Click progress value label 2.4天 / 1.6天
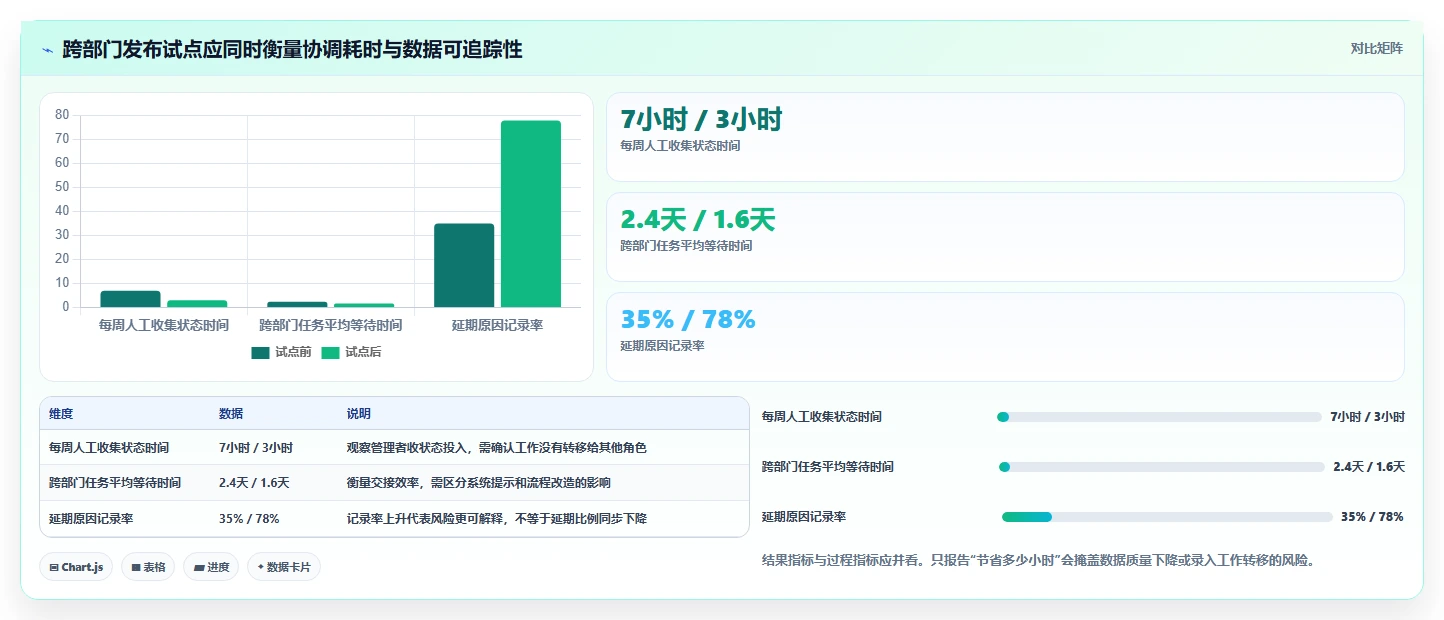 pos(1369,467)
